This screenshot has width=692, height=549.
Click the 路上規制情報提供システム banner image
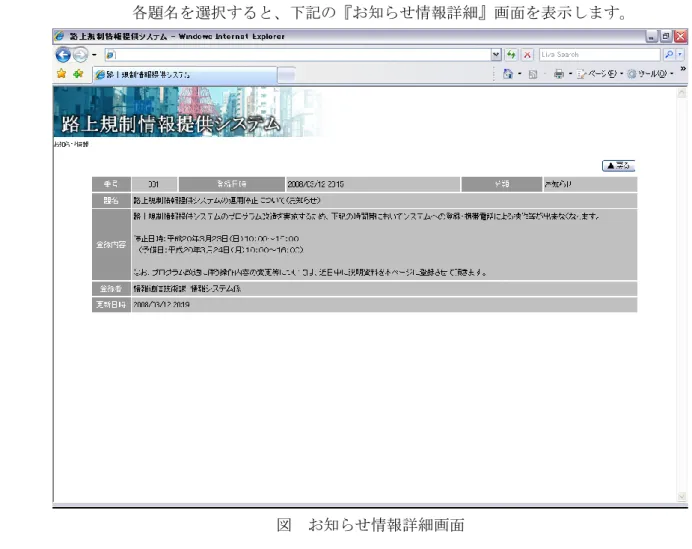pos(190,112)
